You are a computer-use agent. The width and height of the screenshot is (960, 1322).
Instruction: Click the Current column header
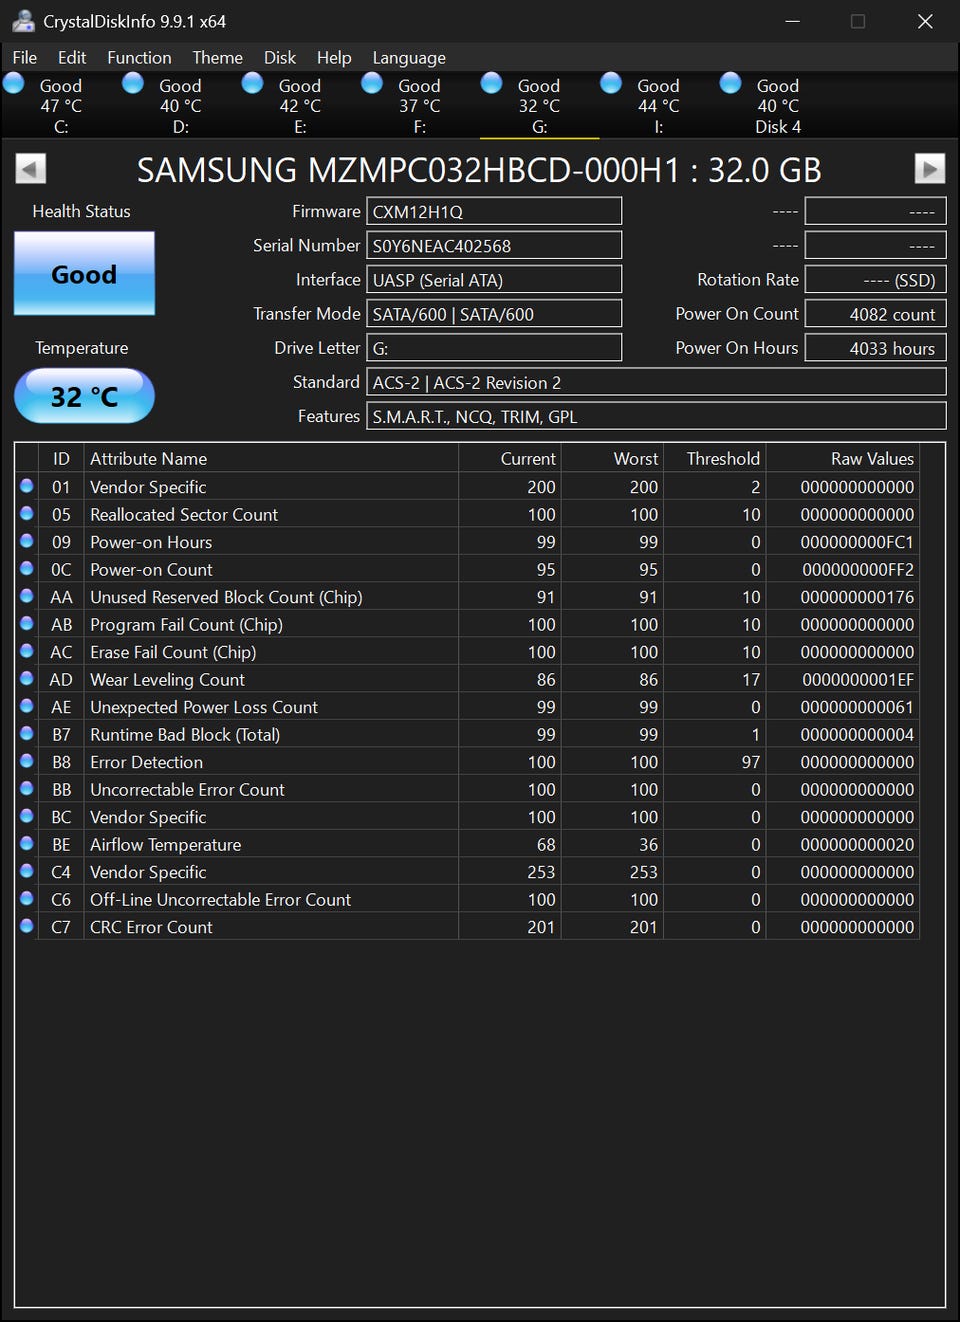click(510, 458)
